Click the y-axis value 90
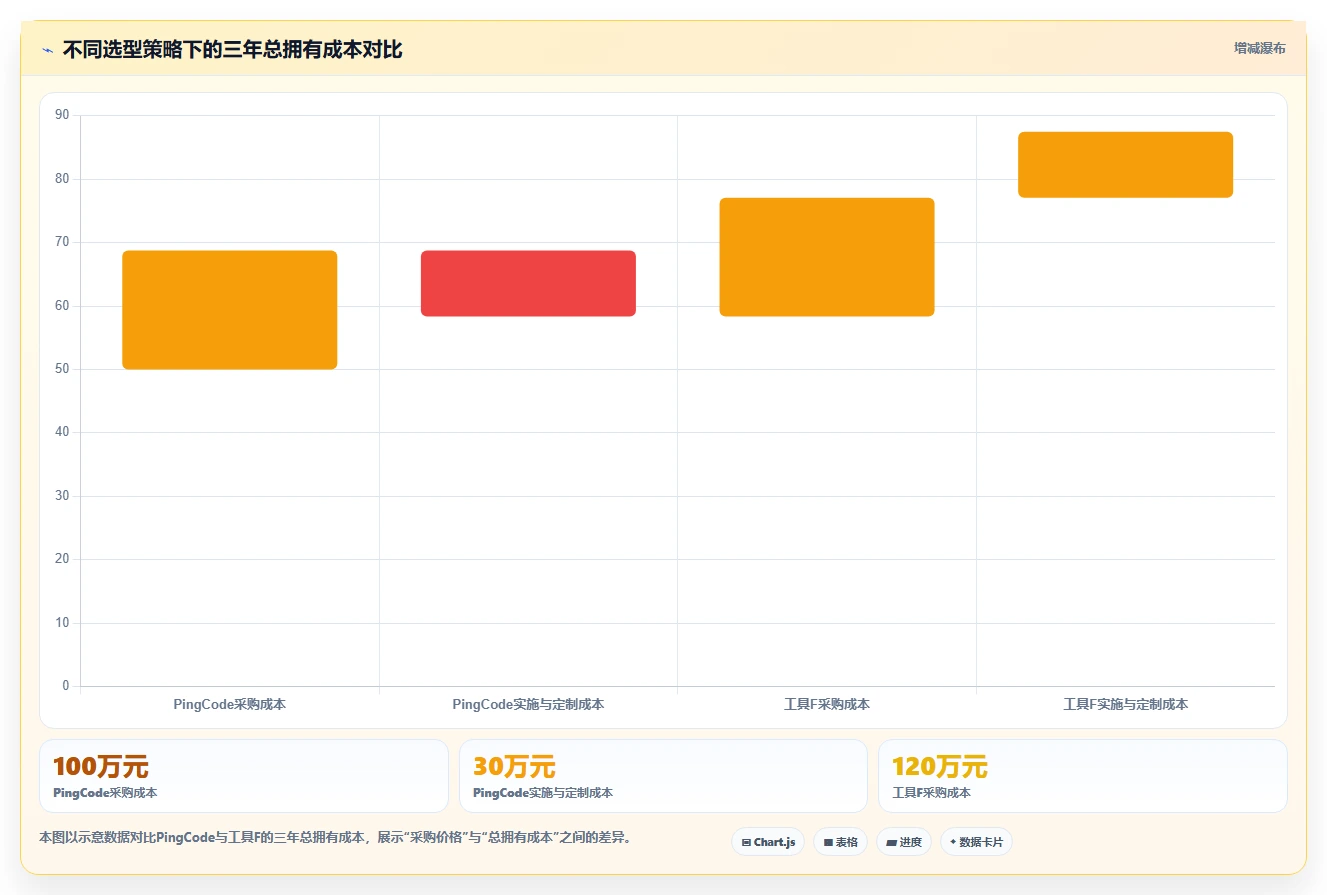Viewport: 1327px width, 895px height. [x=62, y=115]
